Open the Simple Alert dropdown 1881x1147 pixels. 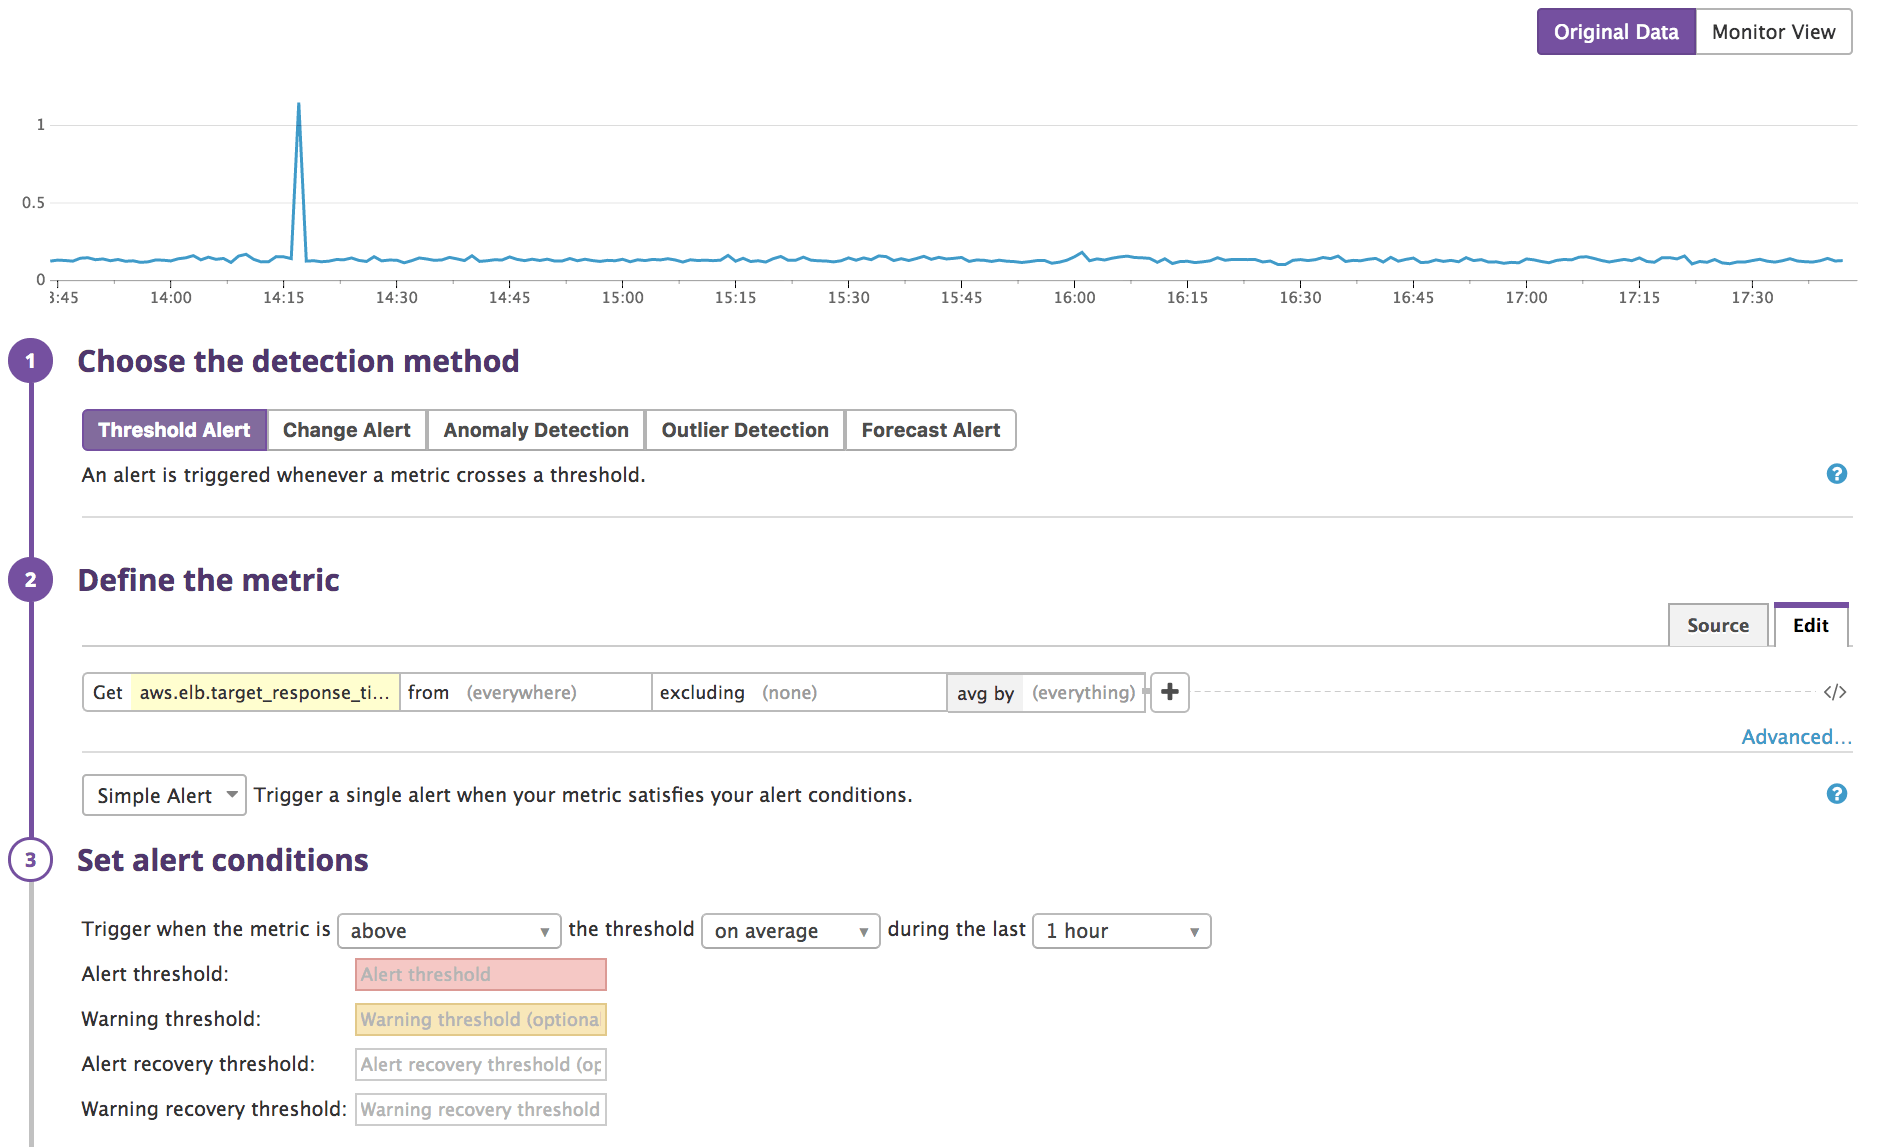click(163, 795)
